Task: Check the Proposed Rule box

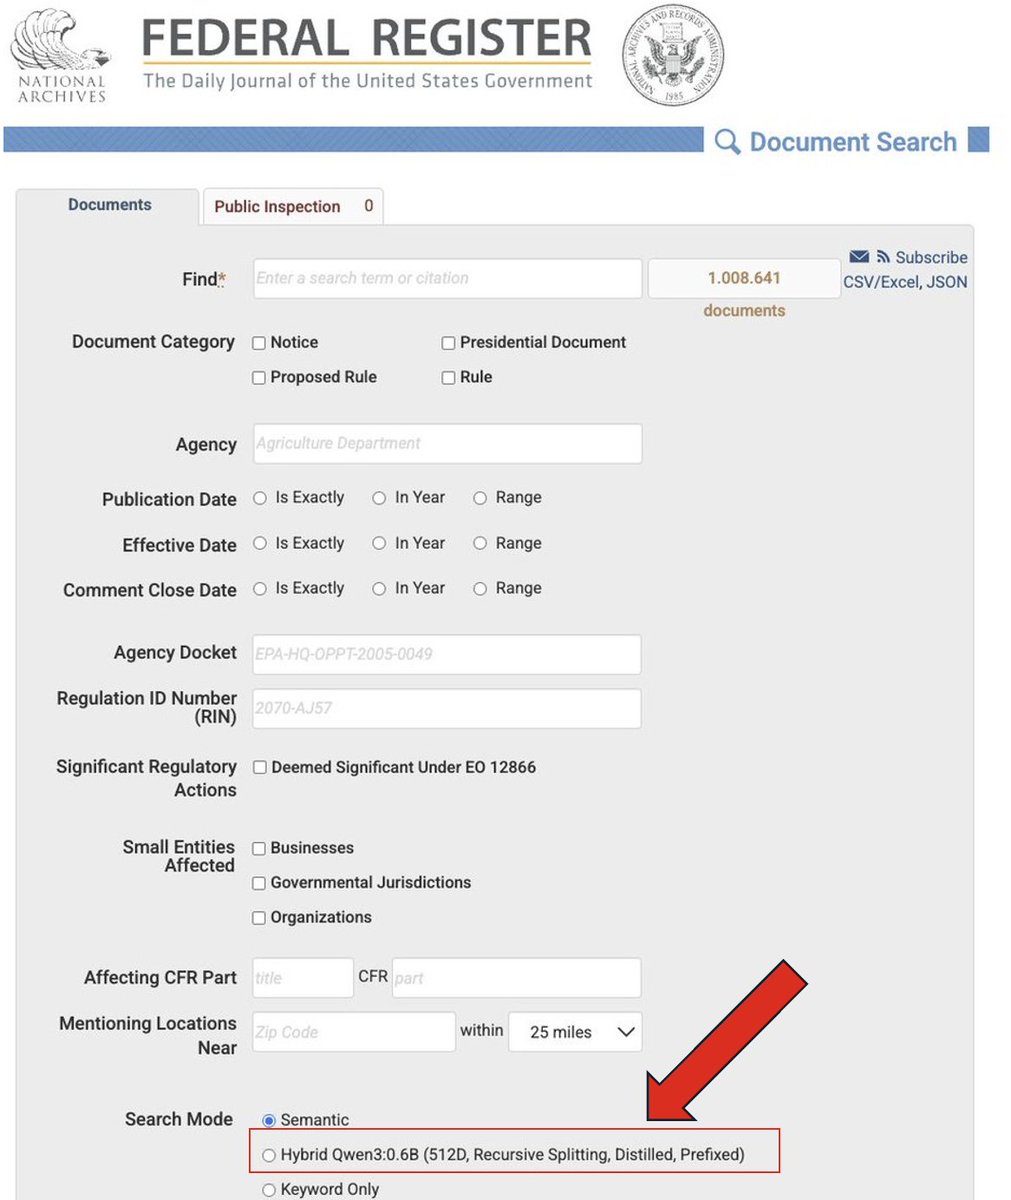Action: click(259, 378)
